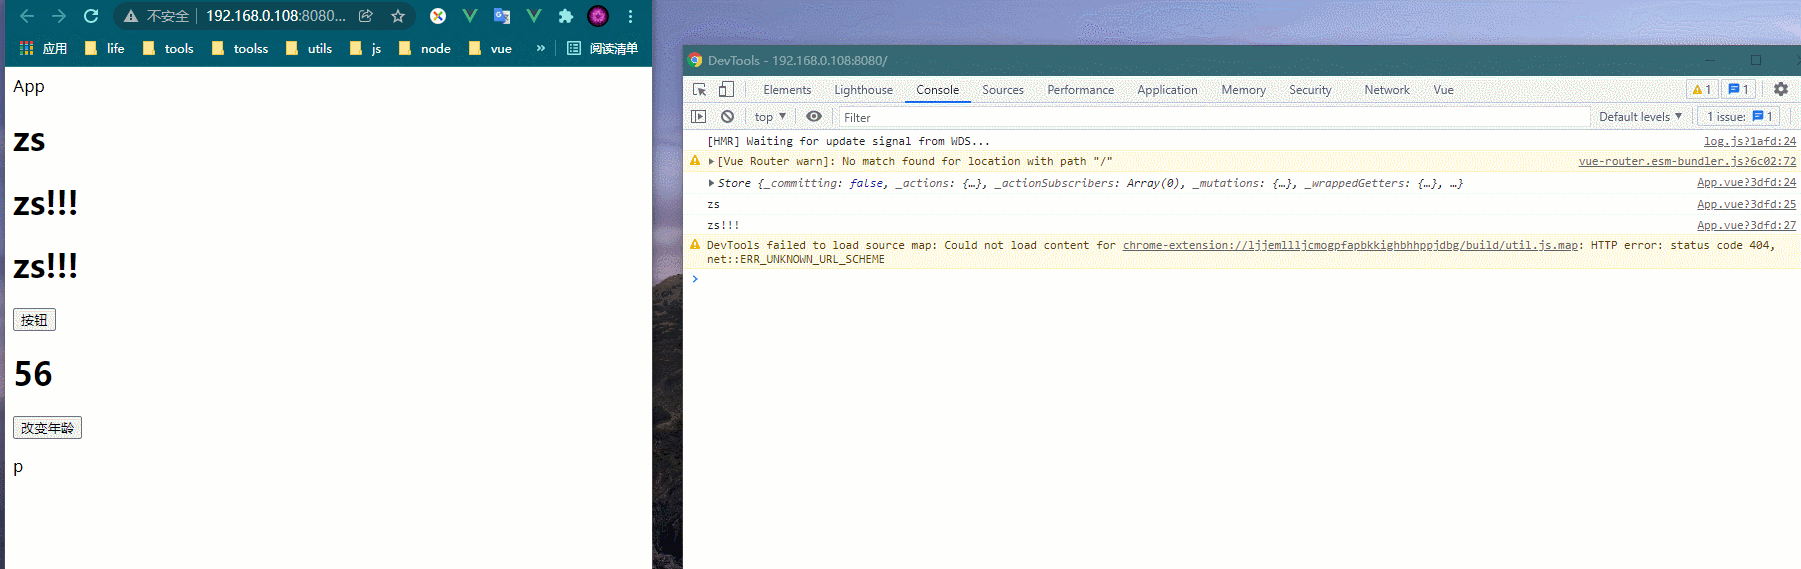Switch to the Performance tab
This screenshot has height=569, width=1801.
click(1081, 90)
